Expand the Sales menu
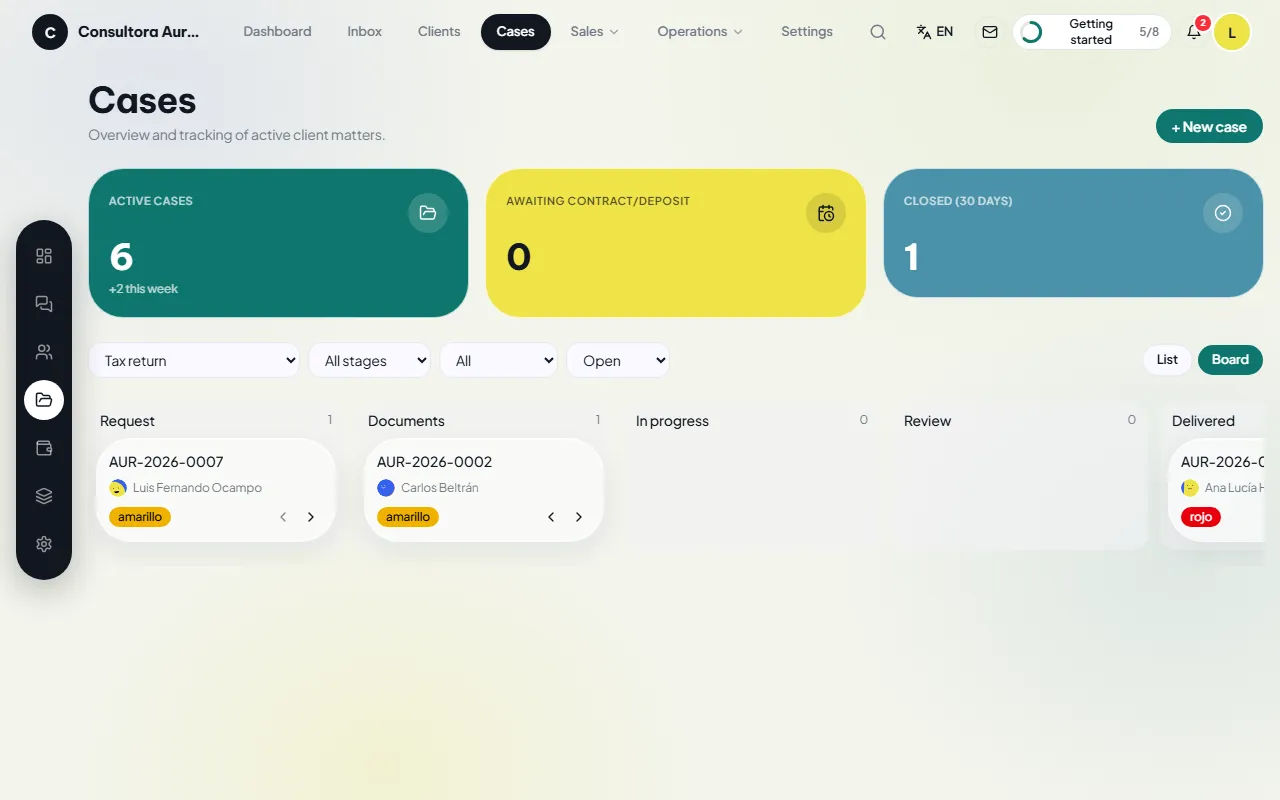Viewport: 1280px width, 800px height. [595, 32]
